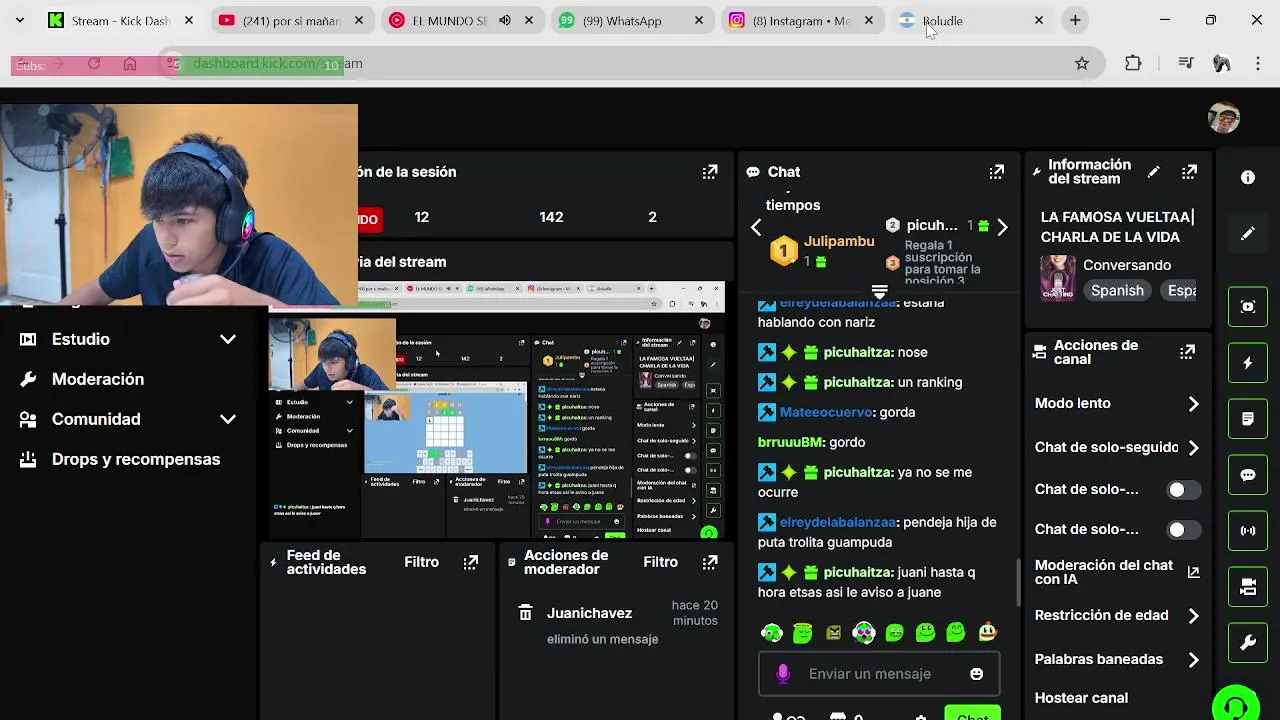Open the profile avatar at the dashboard corner
Image resolution: width=1280 pixels, height=720 pixels.
click(x=1224, y=118)
